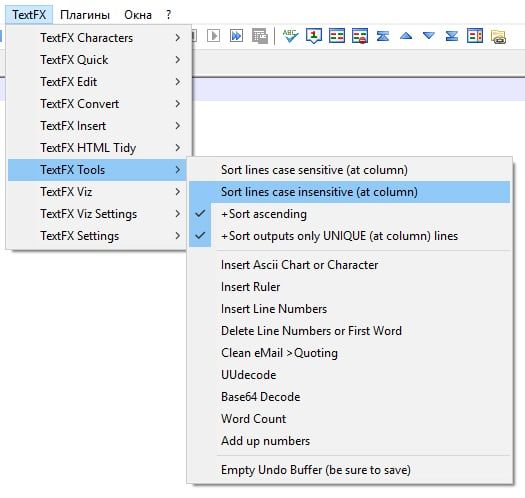Toggle the '+Sort ascending' checked option
Image resolution: width=525 pixels, height=498 pixels.
point(350,214)
